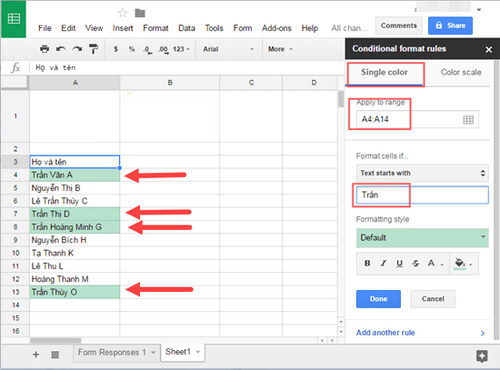Open the account dropdown arrow
Screen dimensions: 500x370
[x=479, y=10]
